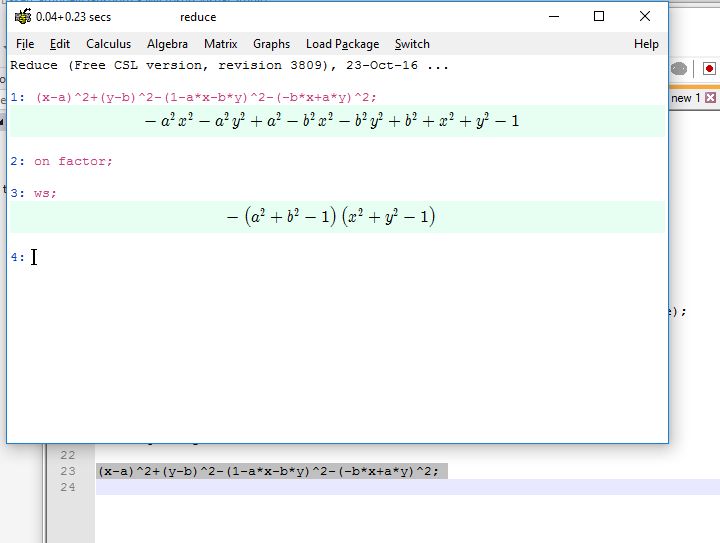This screenshot has height=543, width=720.
Task: Click the expanded polynomial output
Action: 332,121
